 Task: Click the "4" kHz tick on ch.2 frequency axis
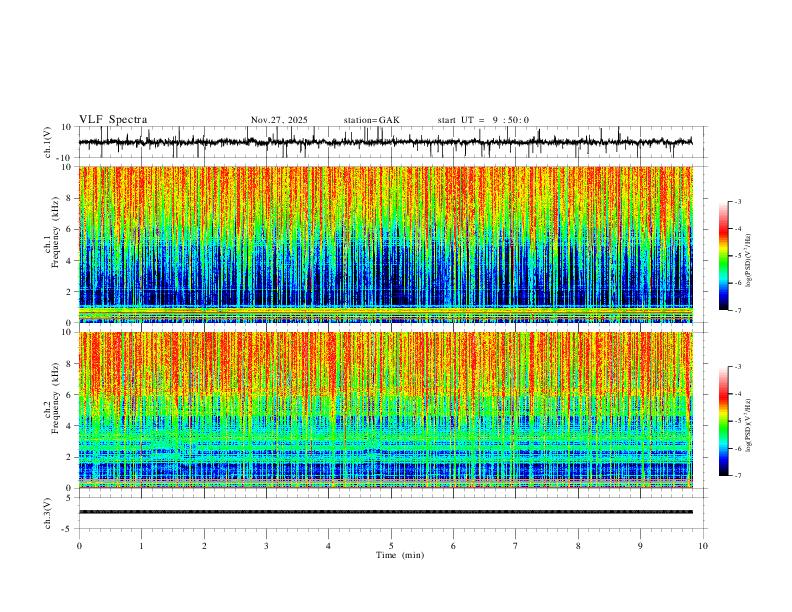(x=69, y=426)
